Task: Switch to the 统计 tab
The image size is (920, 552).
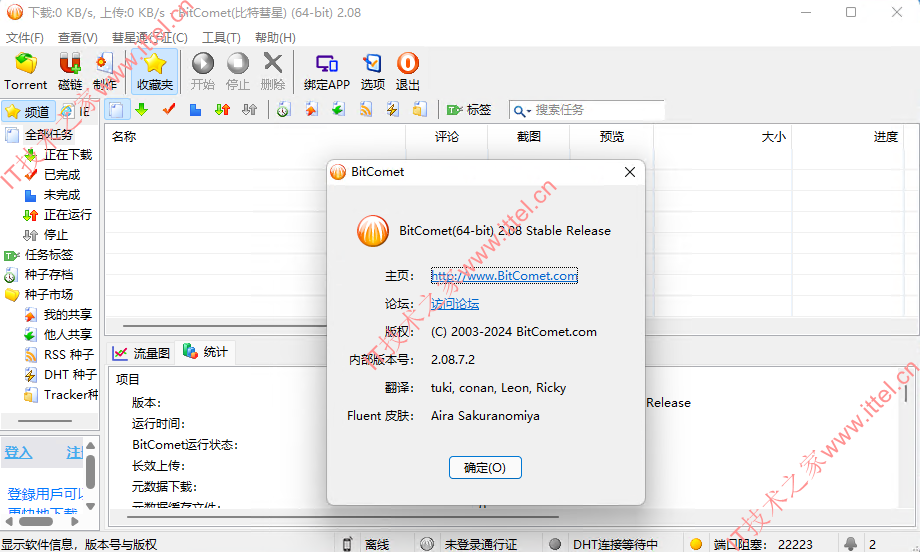Action: pos(205,352)
